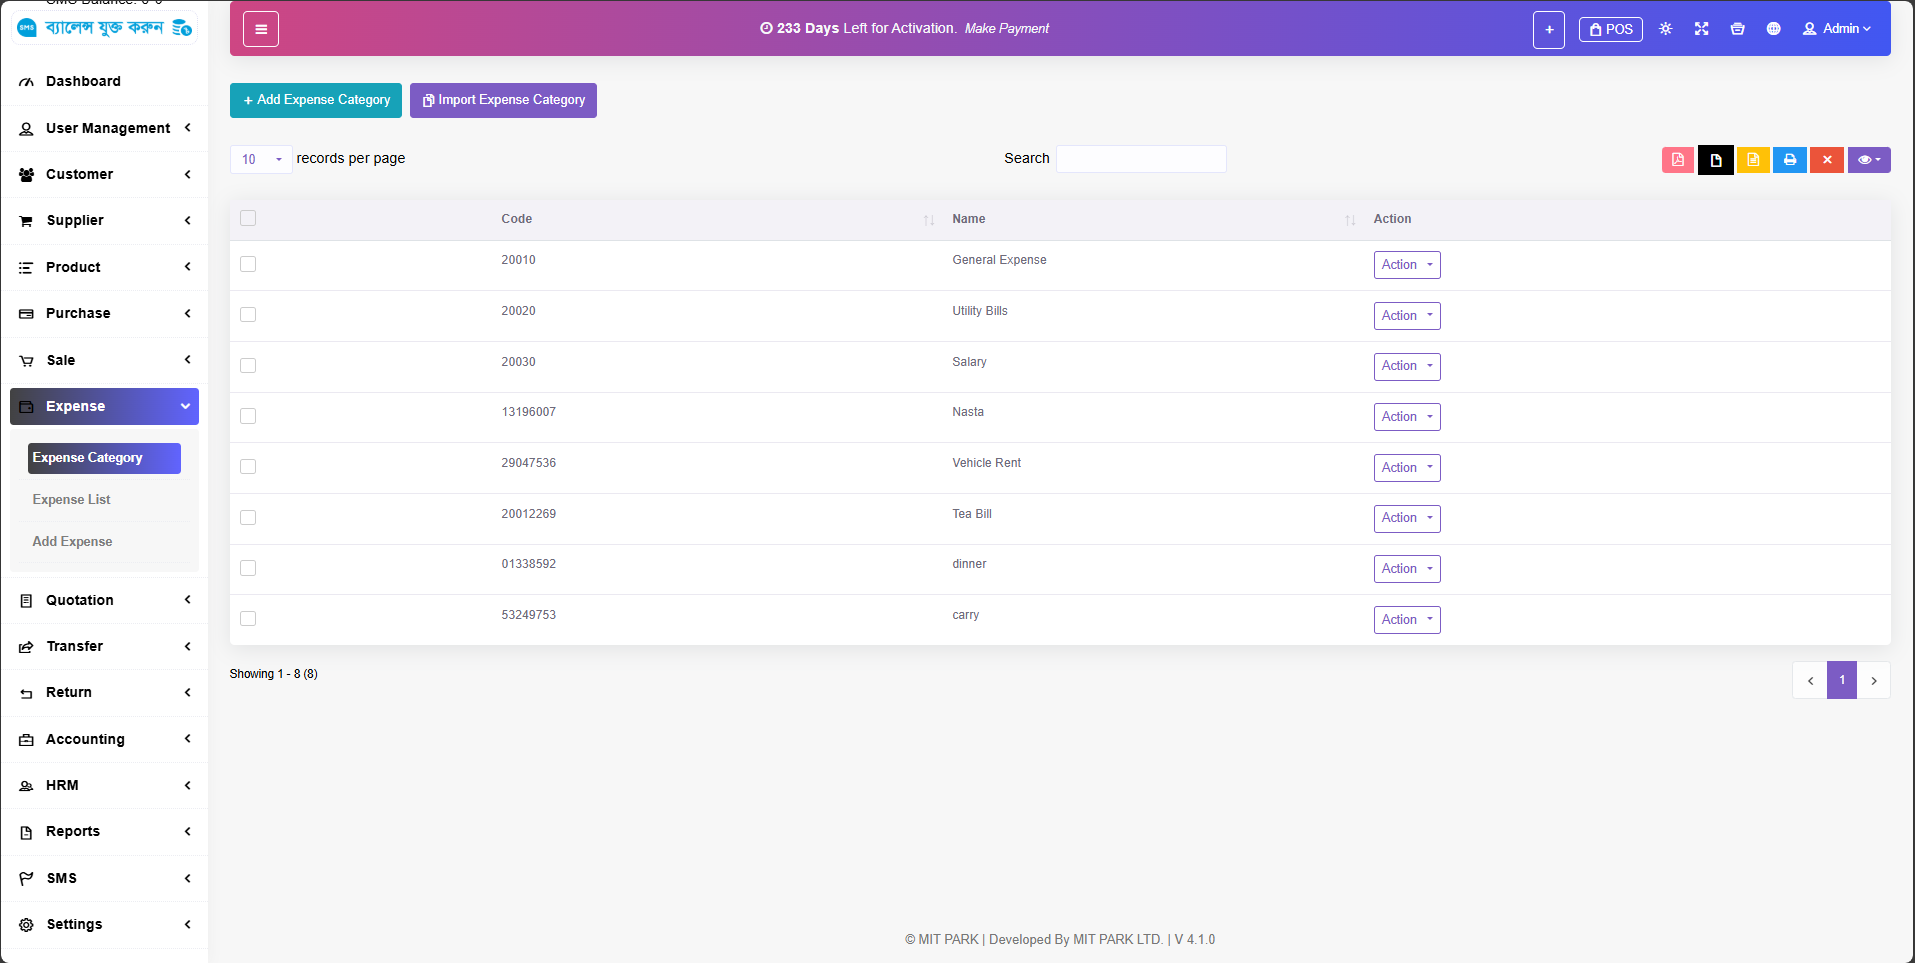The height and width of the screenshot is (963, 1915).
Task: Click Add Expense Category button
Action: [316, 100]
